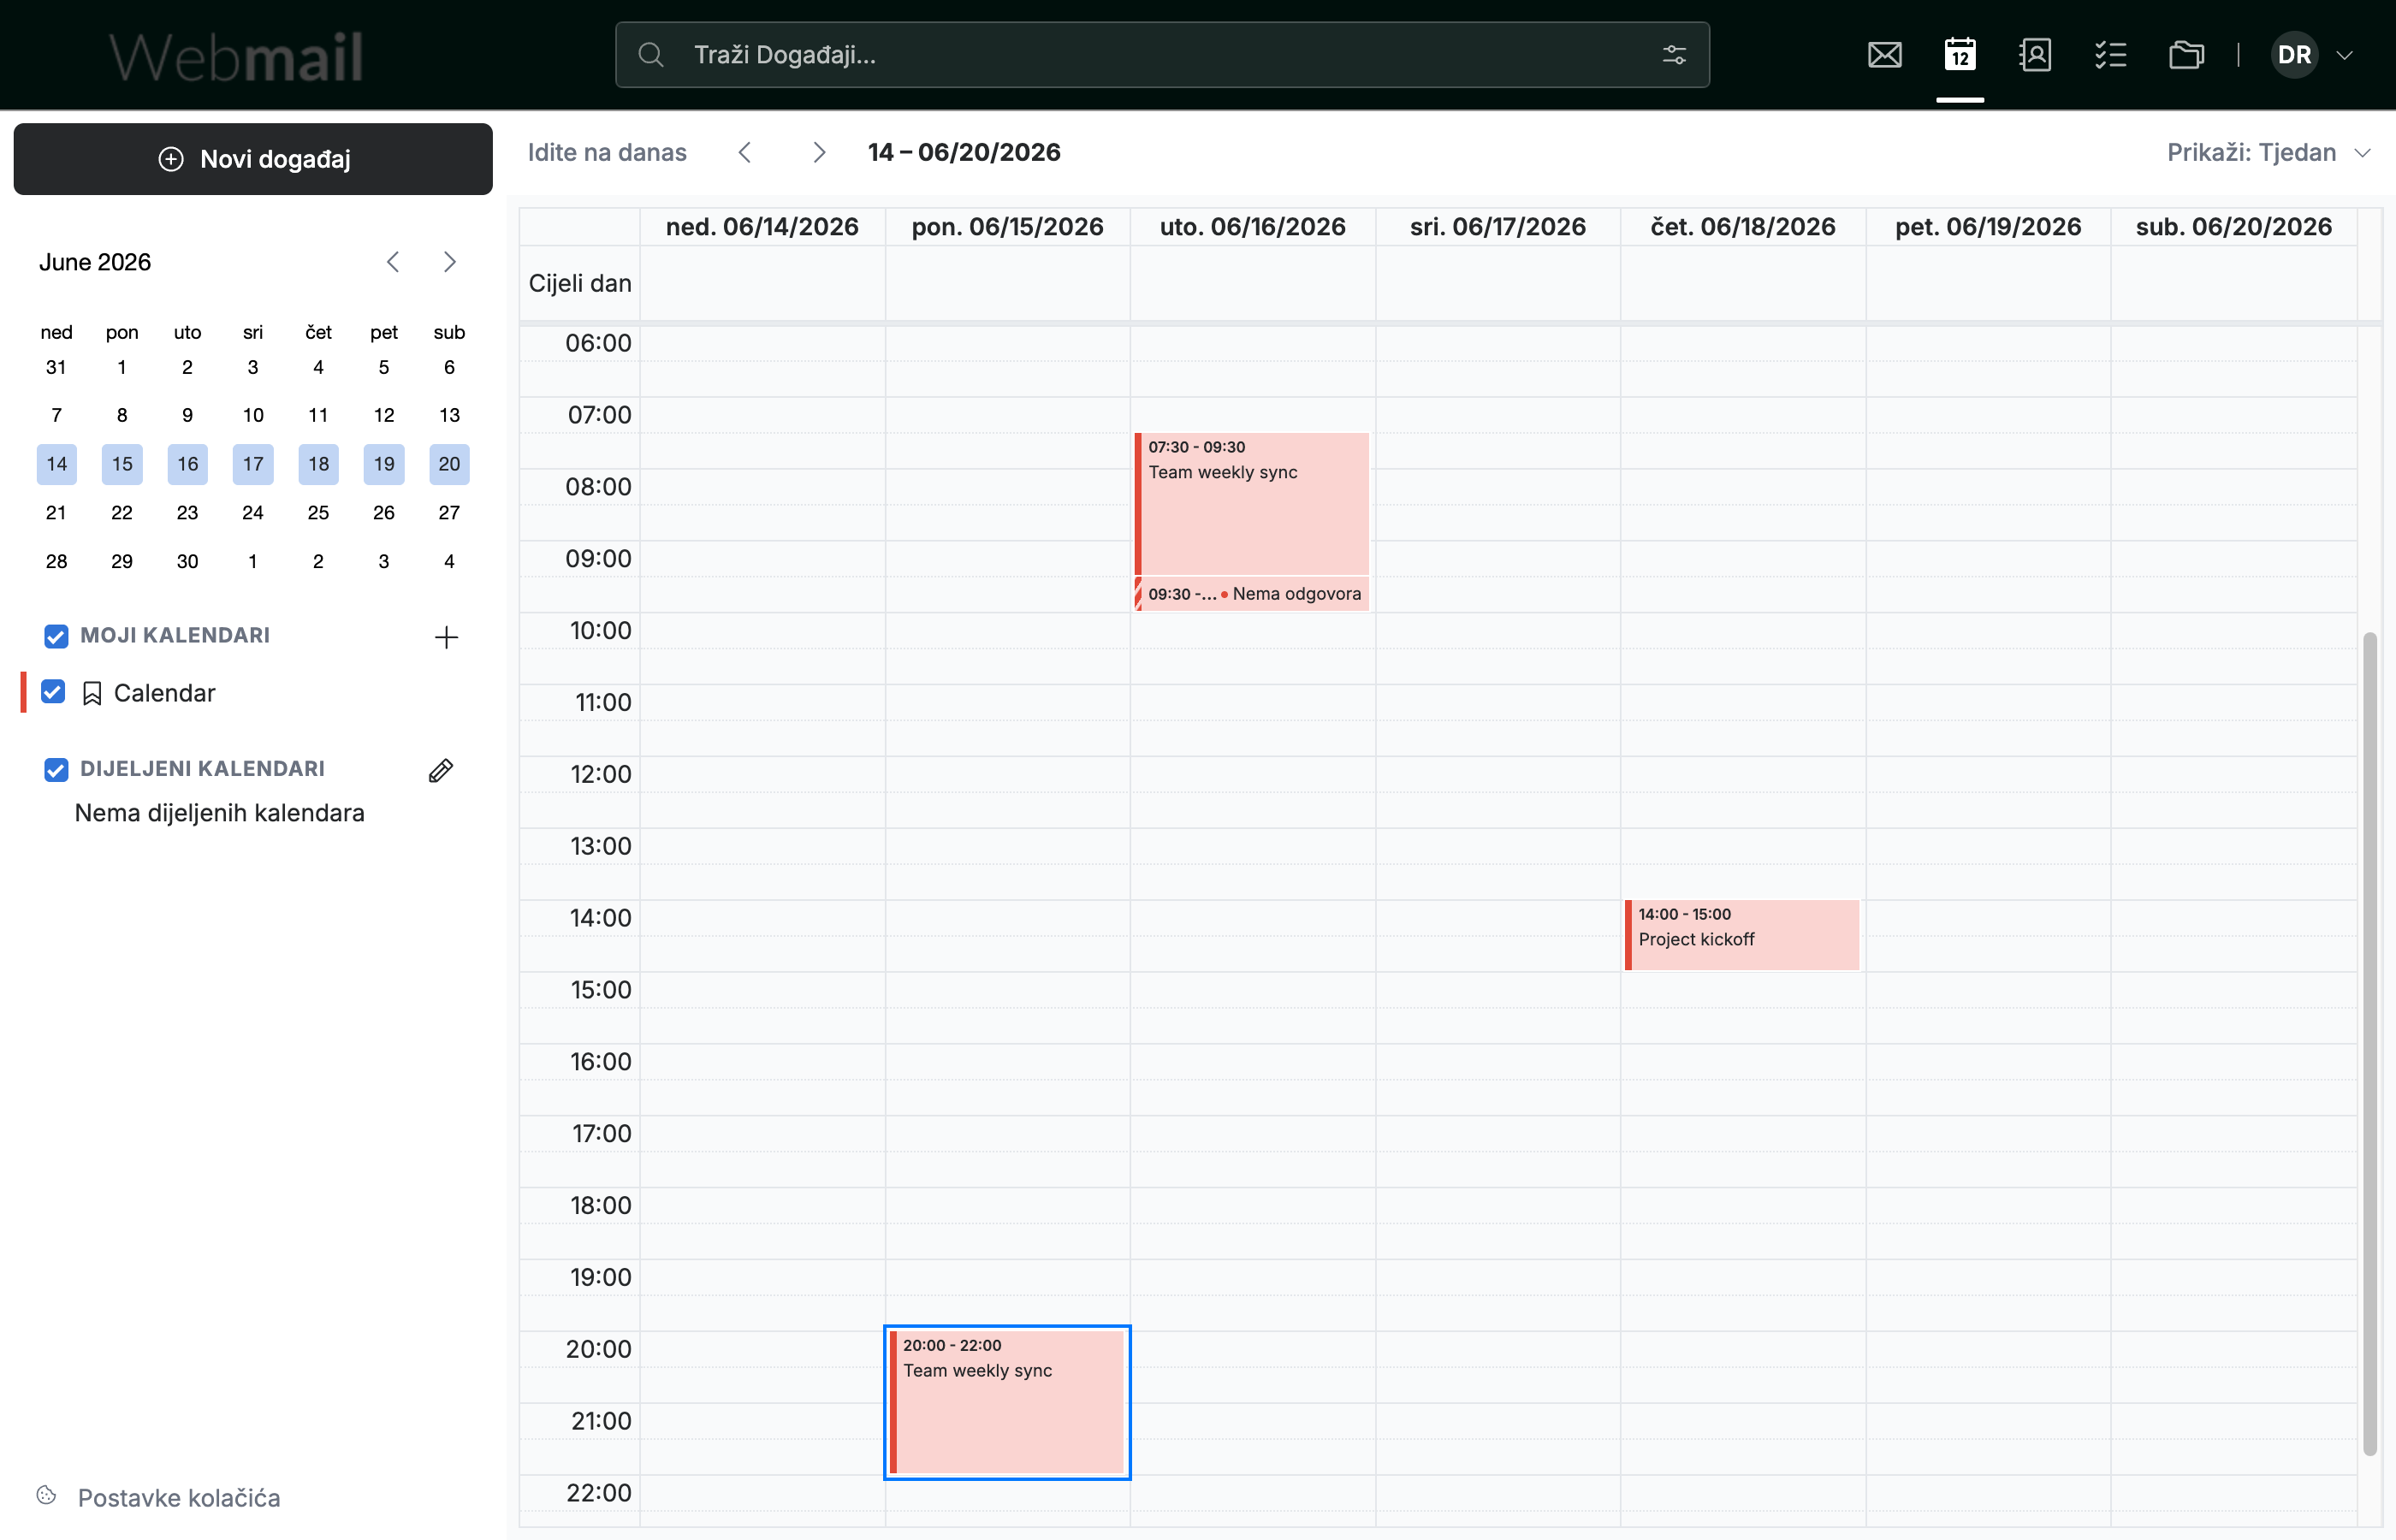
Task: Select June 26 in mini calendar
Action: point(384,513)
